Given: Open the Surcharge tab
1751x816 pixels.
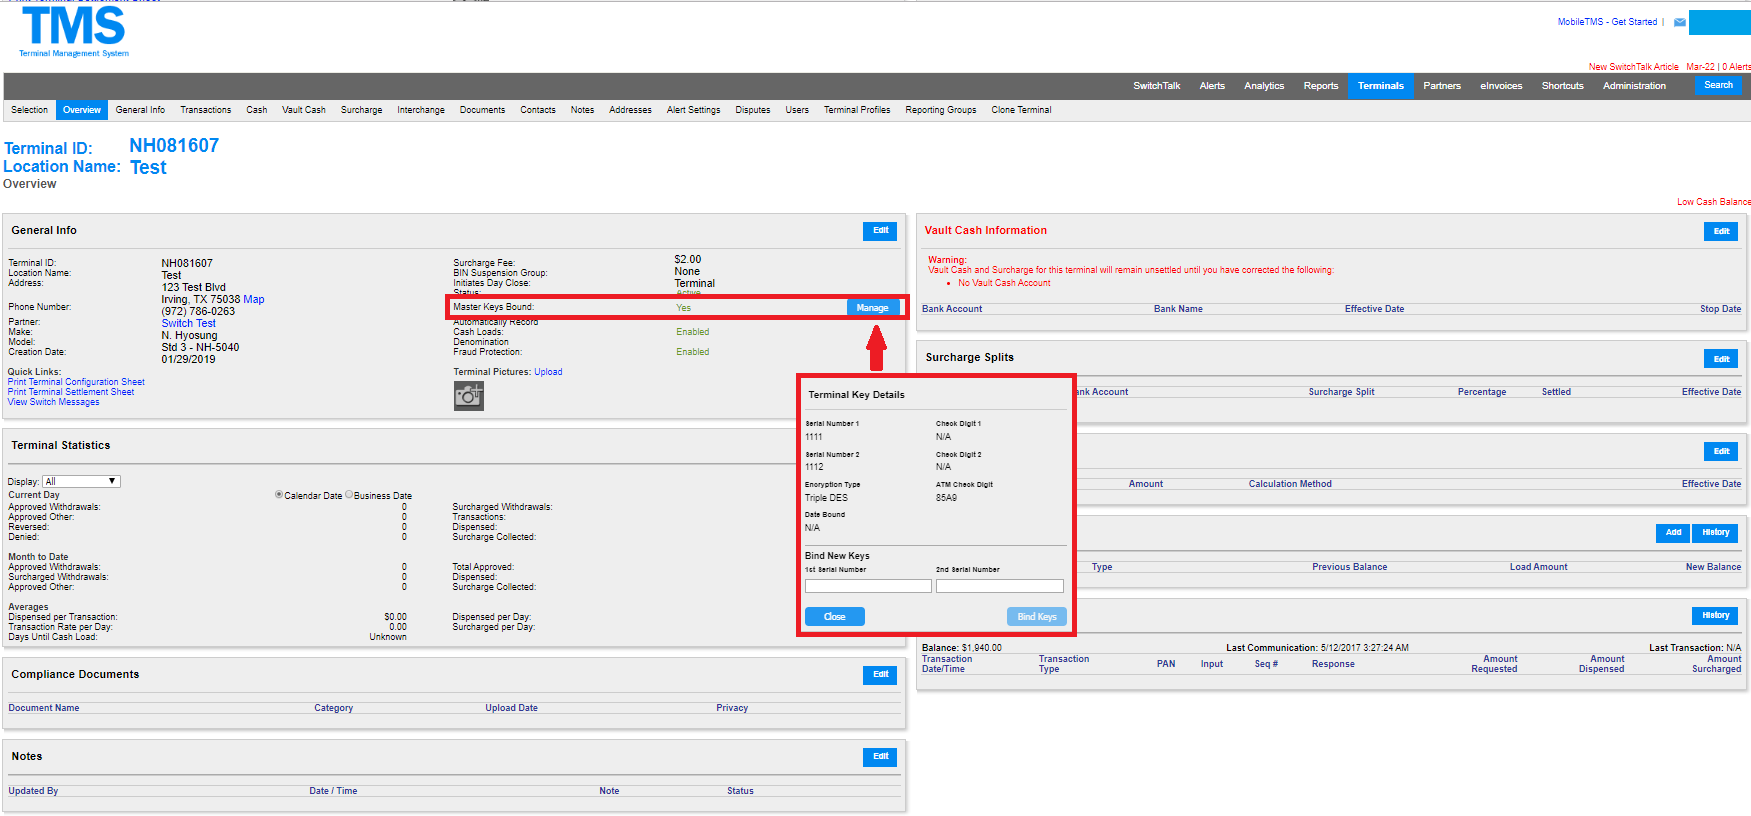Looking at the screenshot, I should [361, 110].
